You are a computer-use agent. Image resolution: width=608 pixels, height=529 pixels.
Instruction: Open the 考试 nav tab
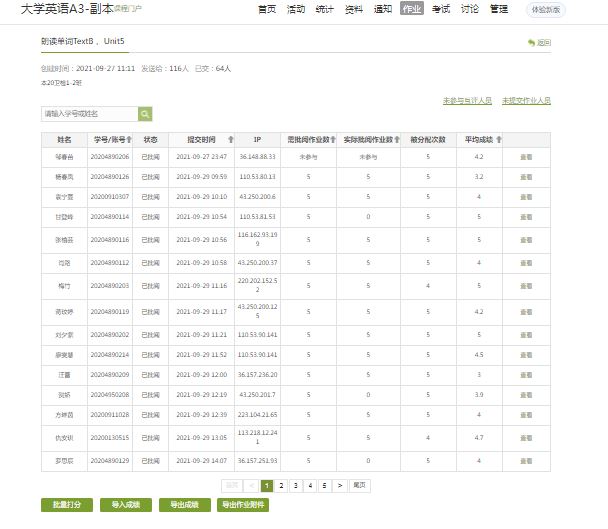click(441, 9)
